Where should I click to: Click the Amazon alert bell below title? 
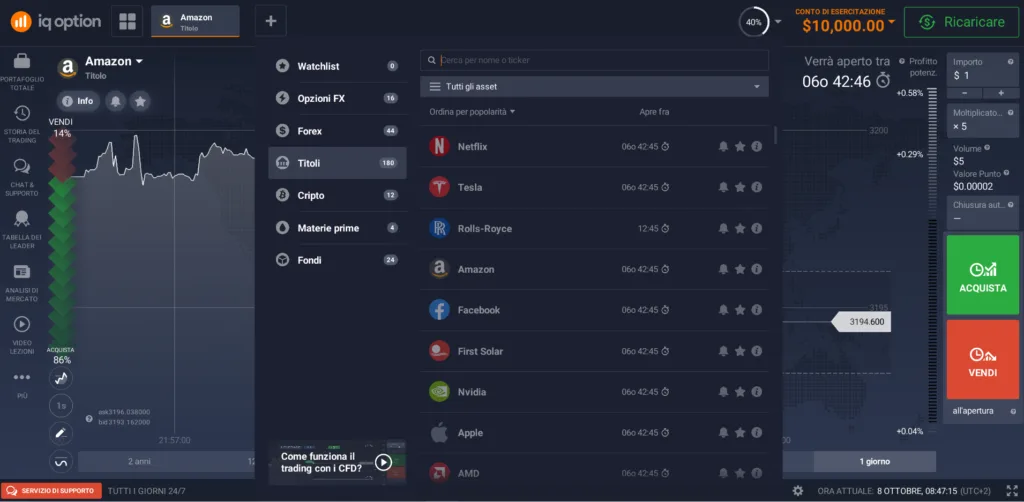pos(116,101)
